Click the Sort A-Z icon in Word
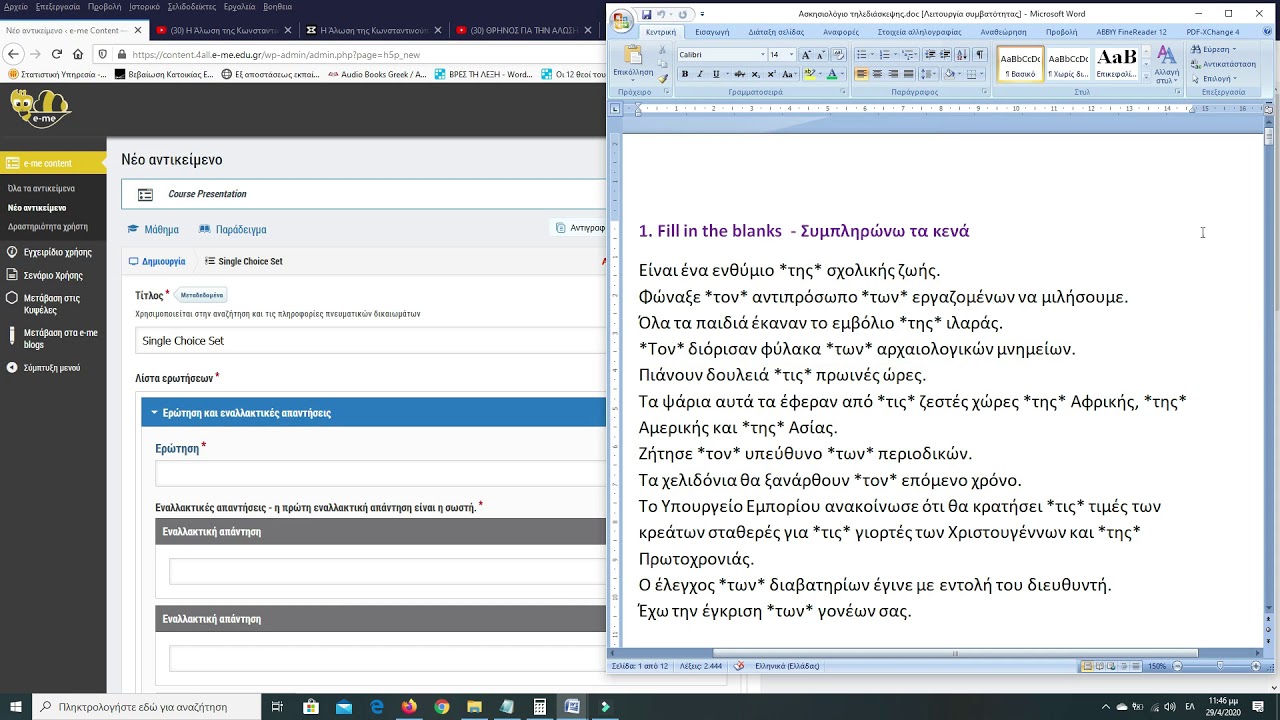This screenshot has width=1280, height=720. 962,54
